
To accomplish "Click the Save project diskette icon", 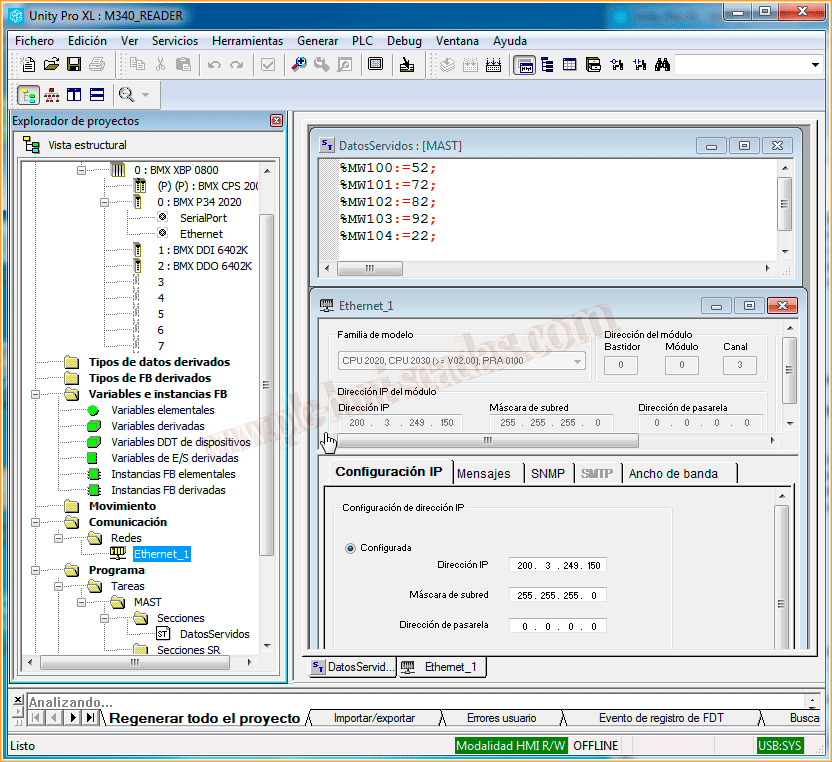I will (74, 65).
